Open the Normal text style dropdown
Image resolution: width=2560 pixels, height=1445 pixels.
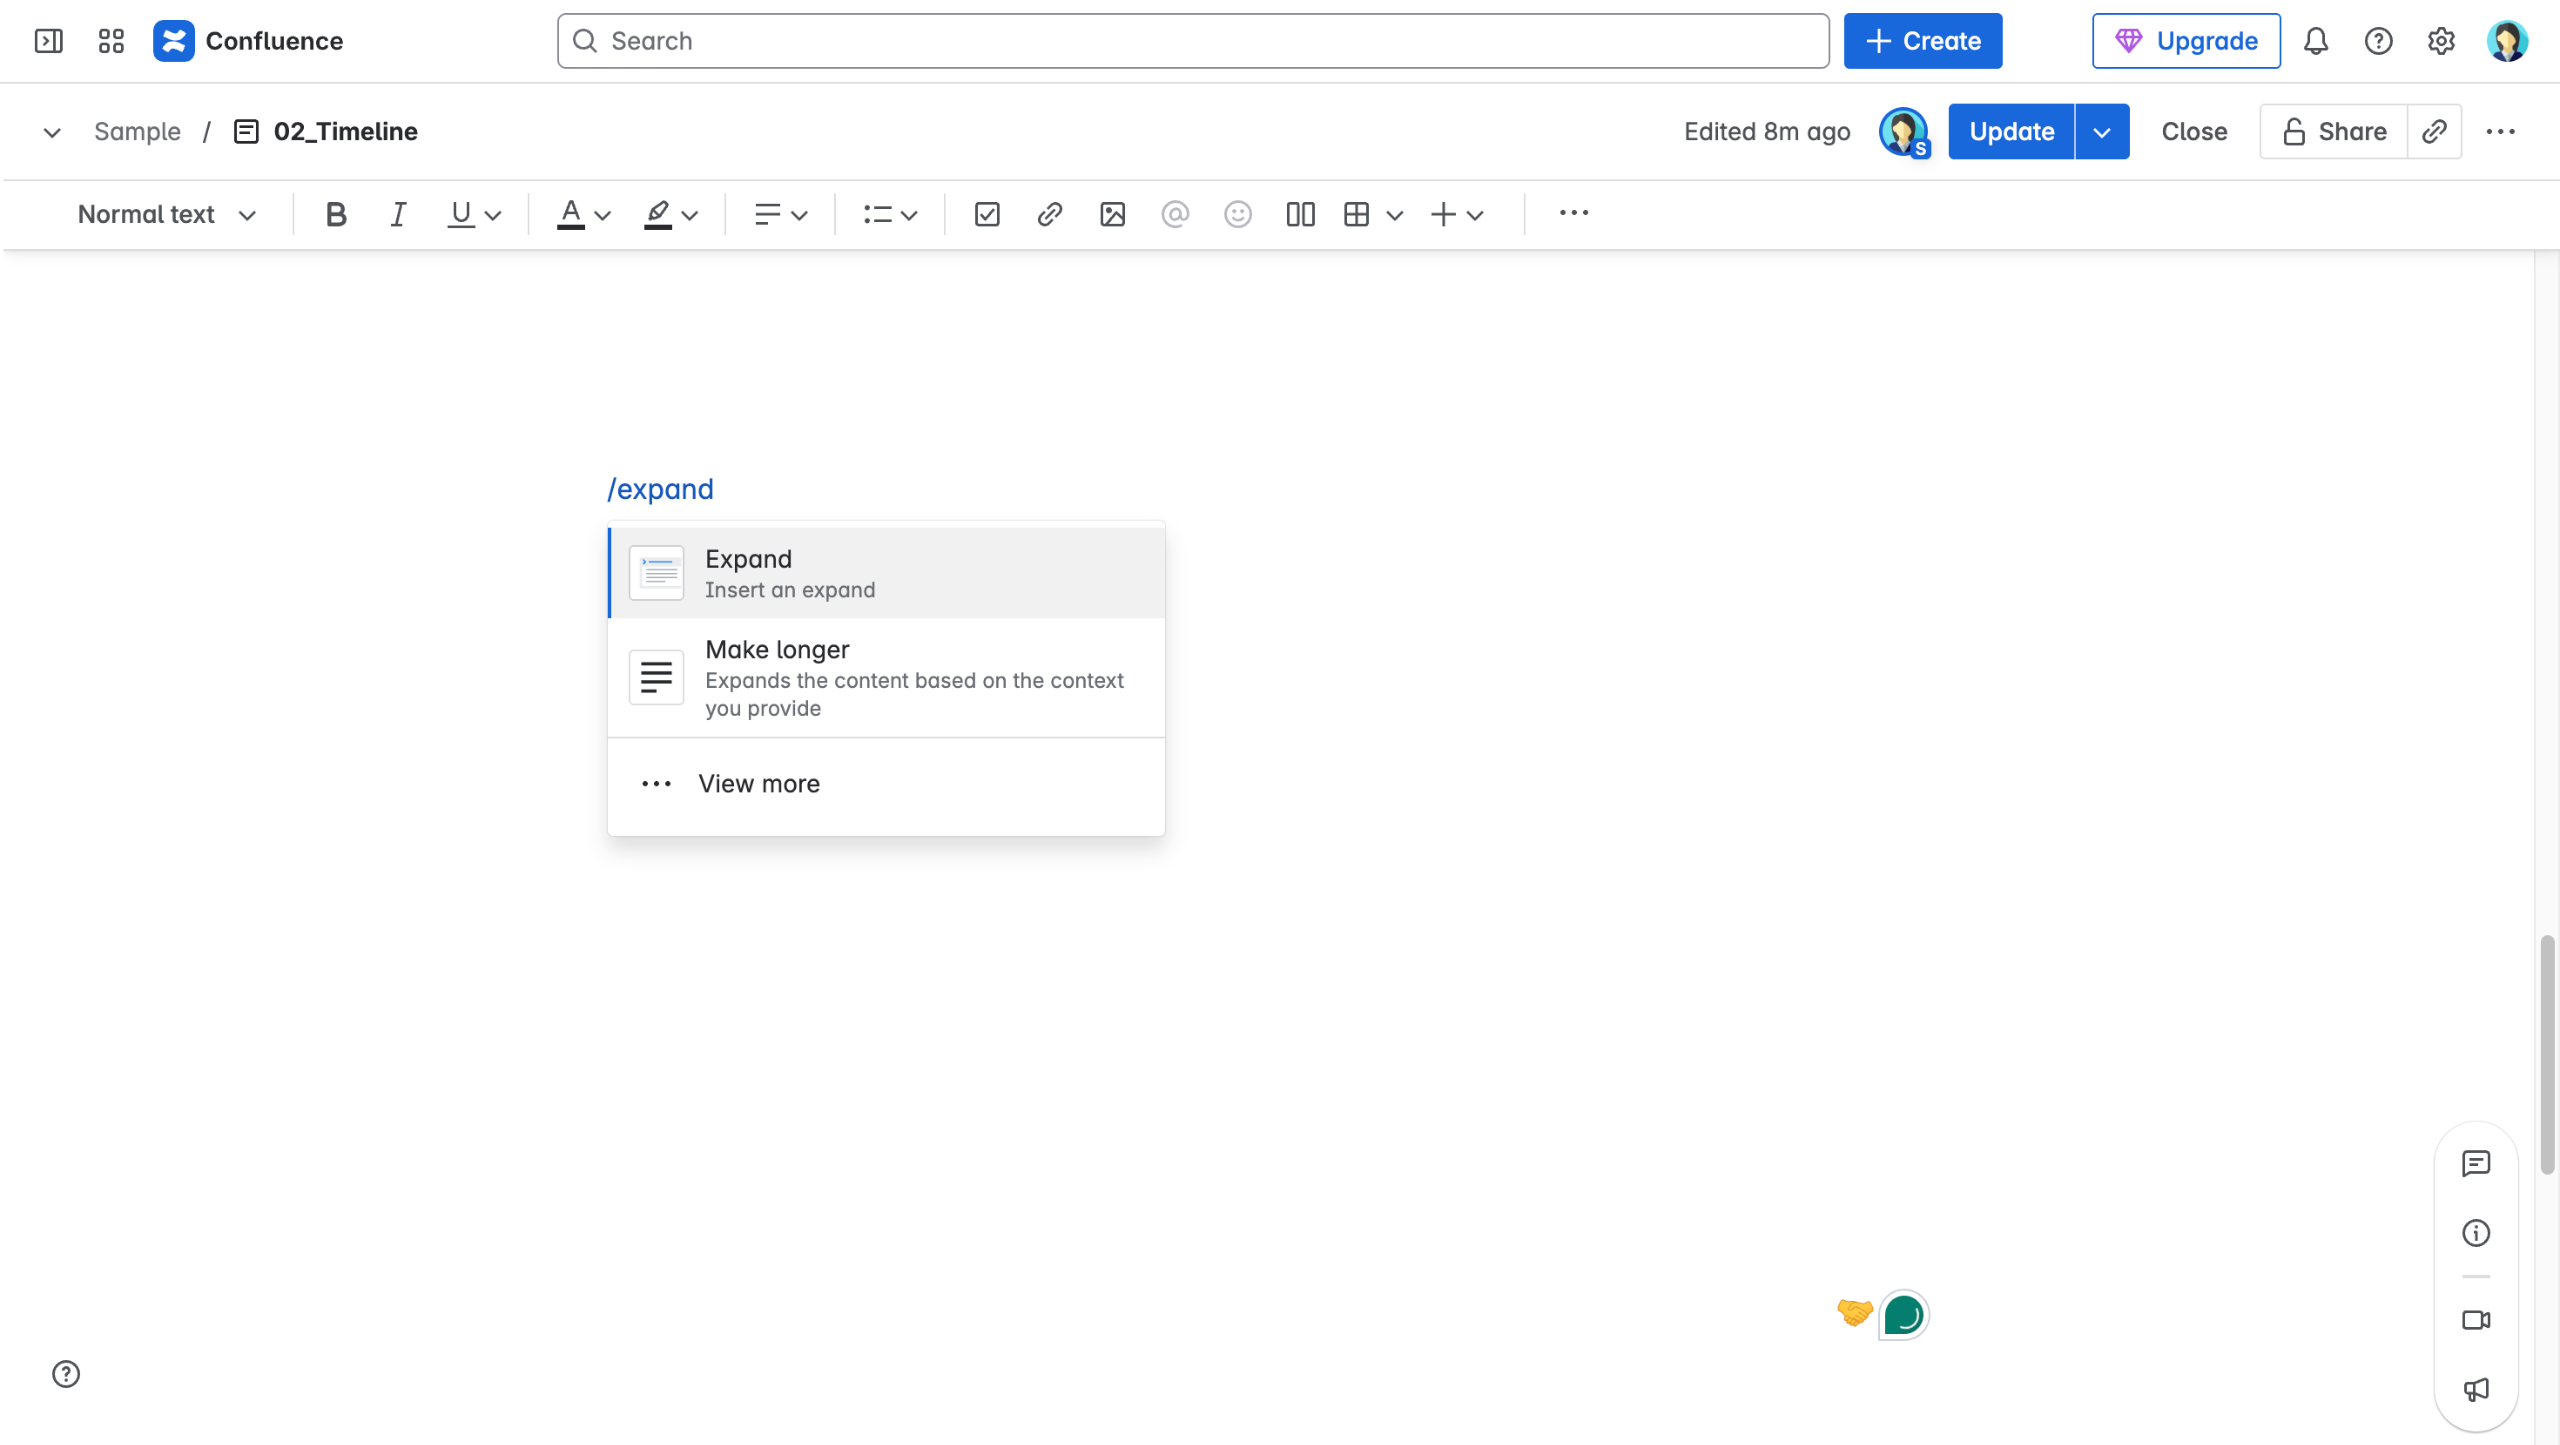click(x=166, y=214)
